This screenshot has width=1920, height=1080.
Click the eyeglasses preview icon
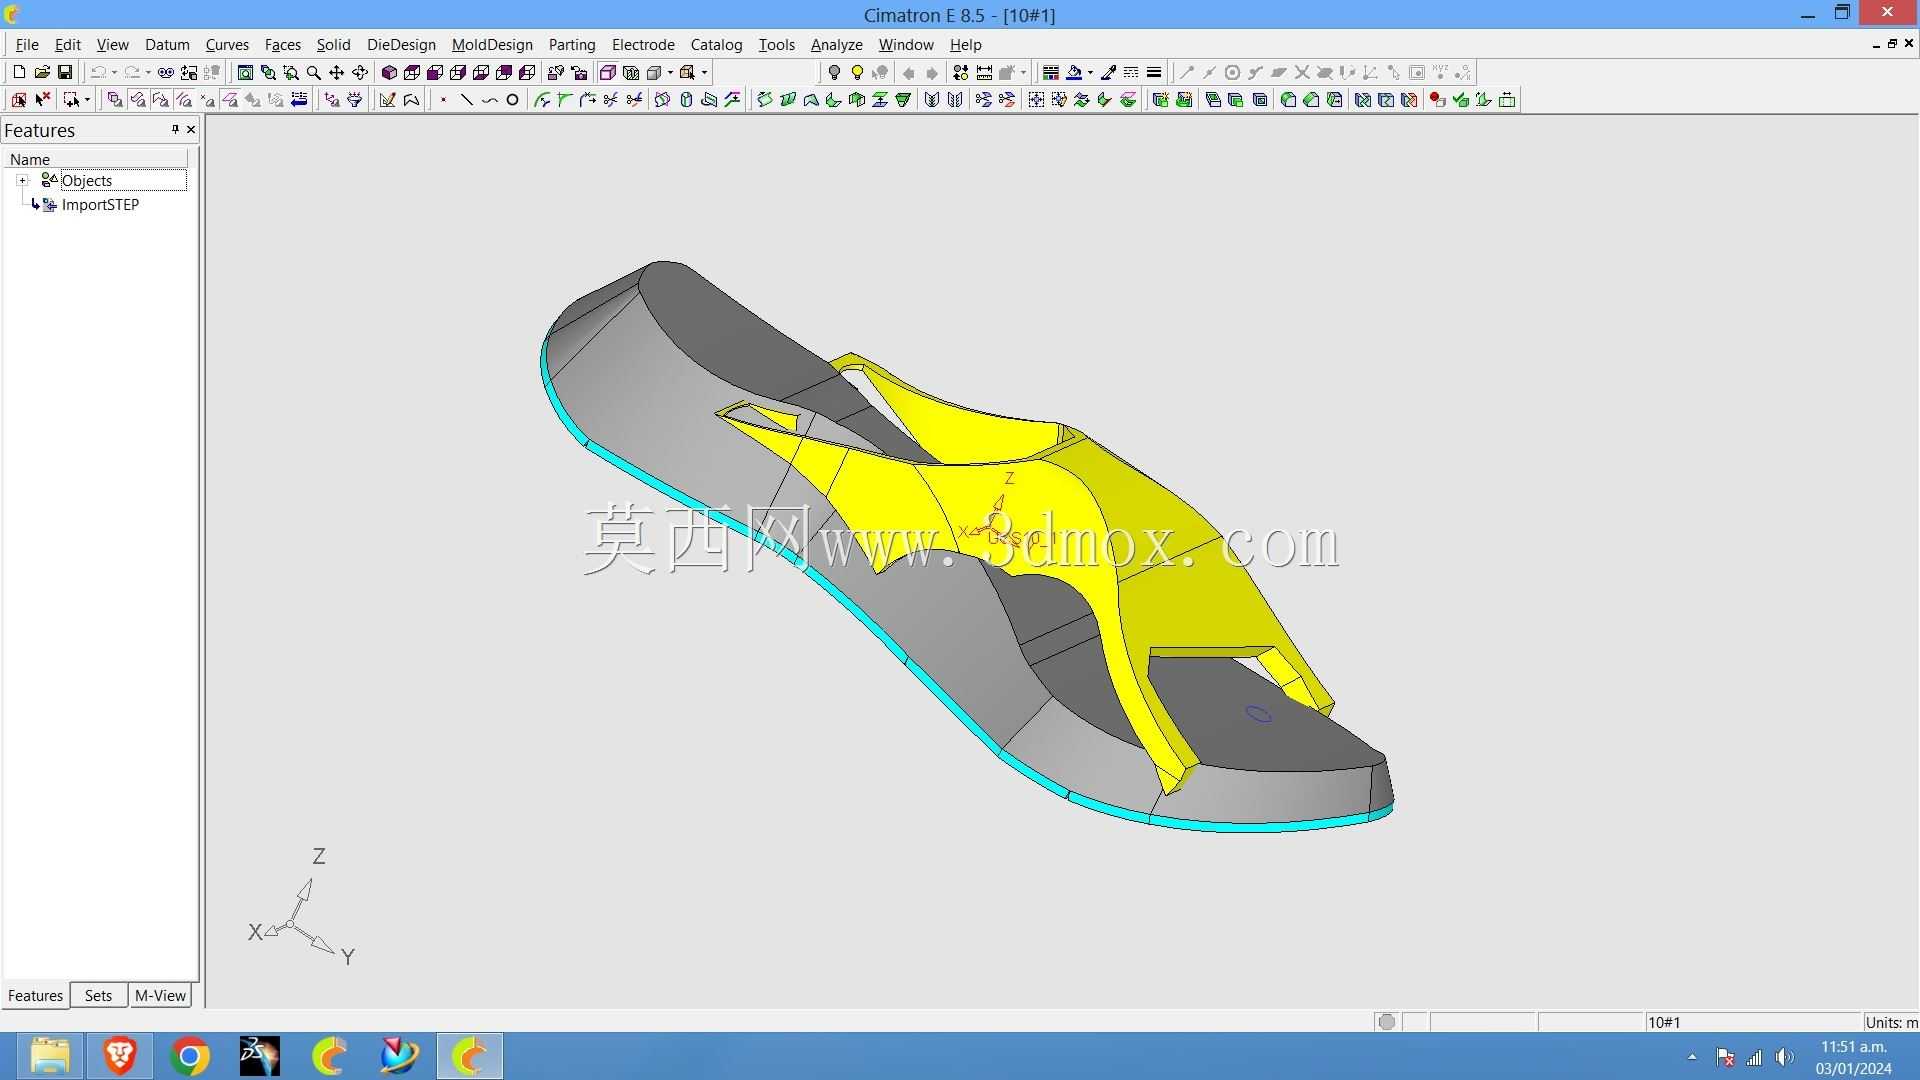165,72
